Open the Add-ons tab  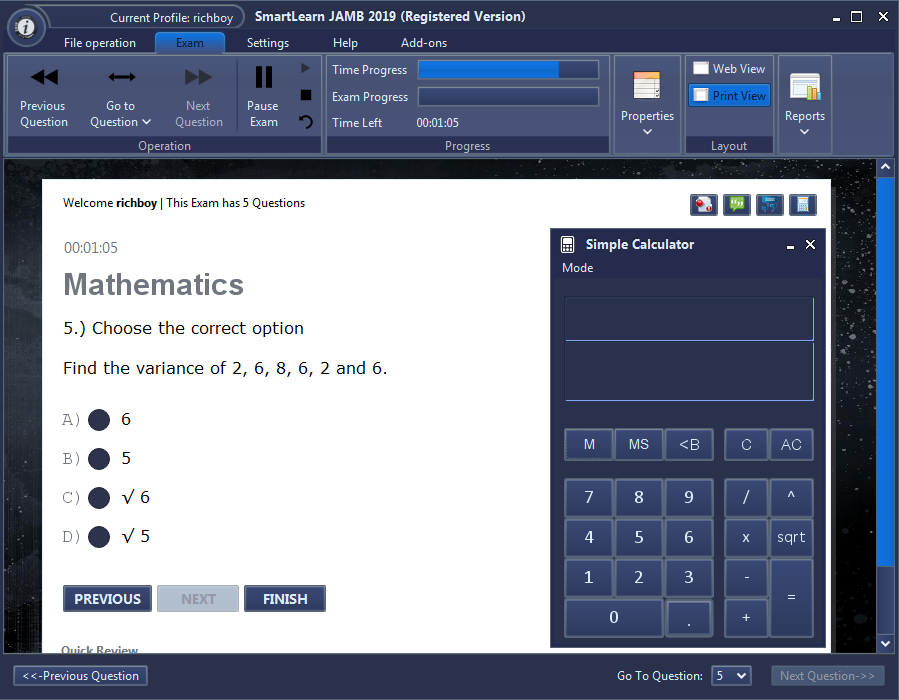[424, 43]
